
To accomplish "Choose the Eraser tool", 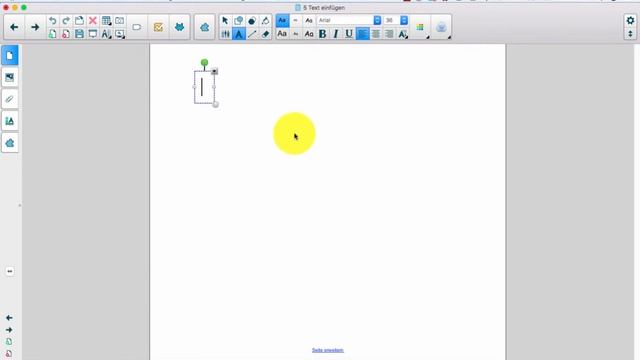I will (265, 34).
